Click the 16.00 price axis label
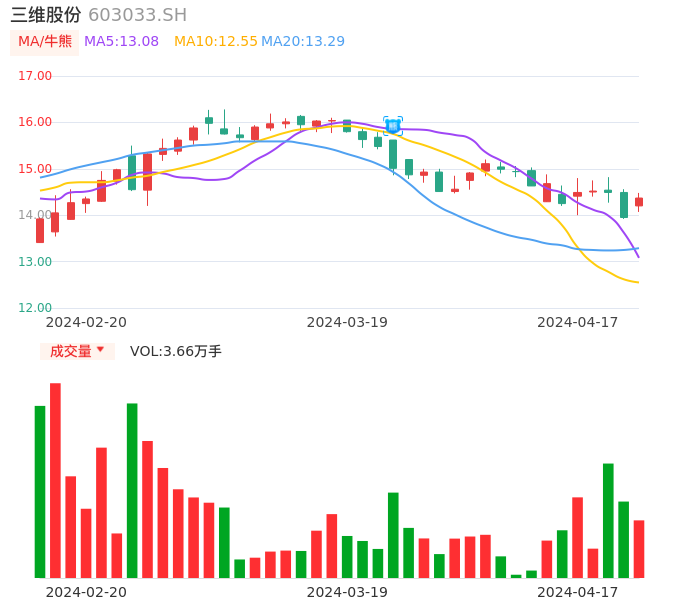This screenshot has height=606, width=686. tap(35, 122)
